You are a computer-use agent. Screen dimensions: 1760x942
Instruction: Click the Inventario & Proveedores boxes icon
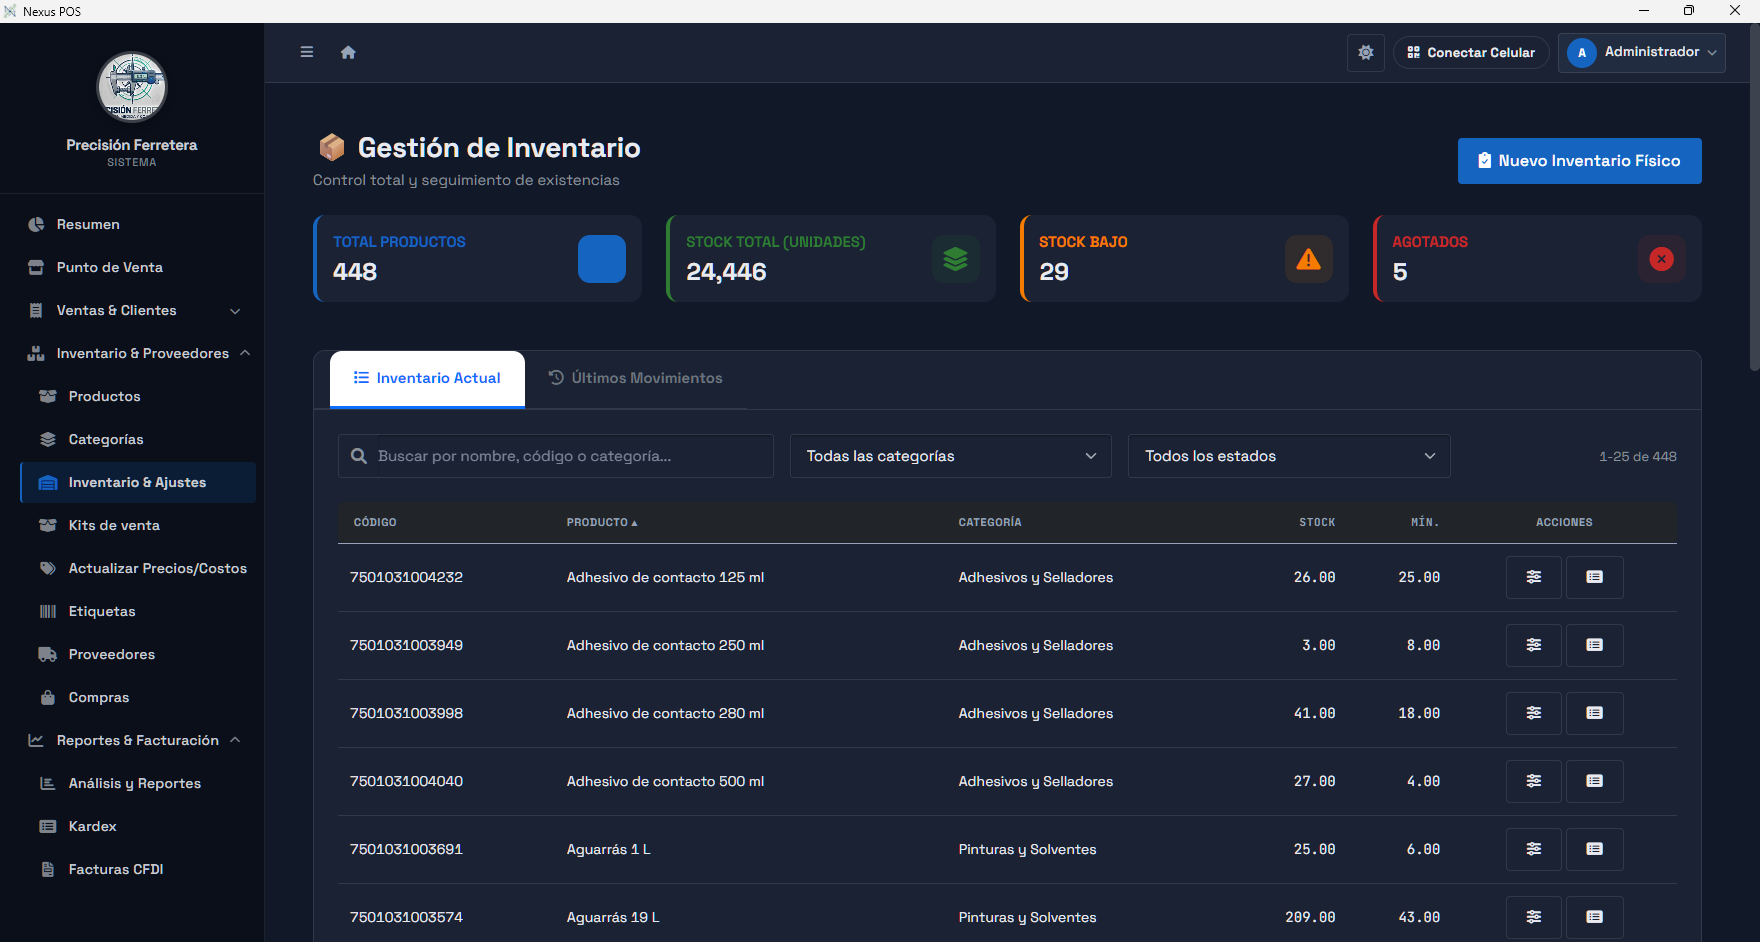(36, 353)
